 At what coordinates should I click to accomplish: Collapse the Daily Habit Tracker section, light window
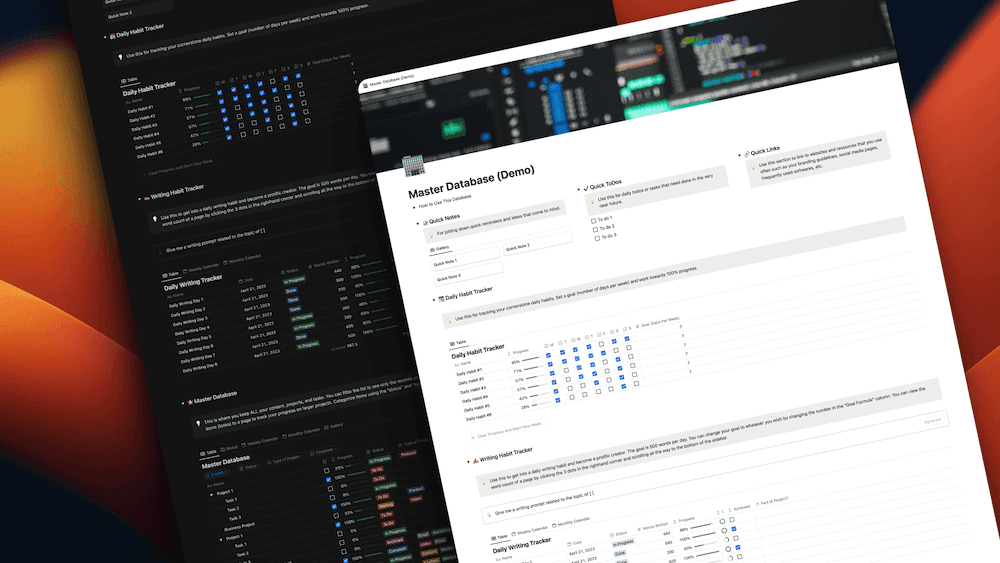tap(434, 300)
